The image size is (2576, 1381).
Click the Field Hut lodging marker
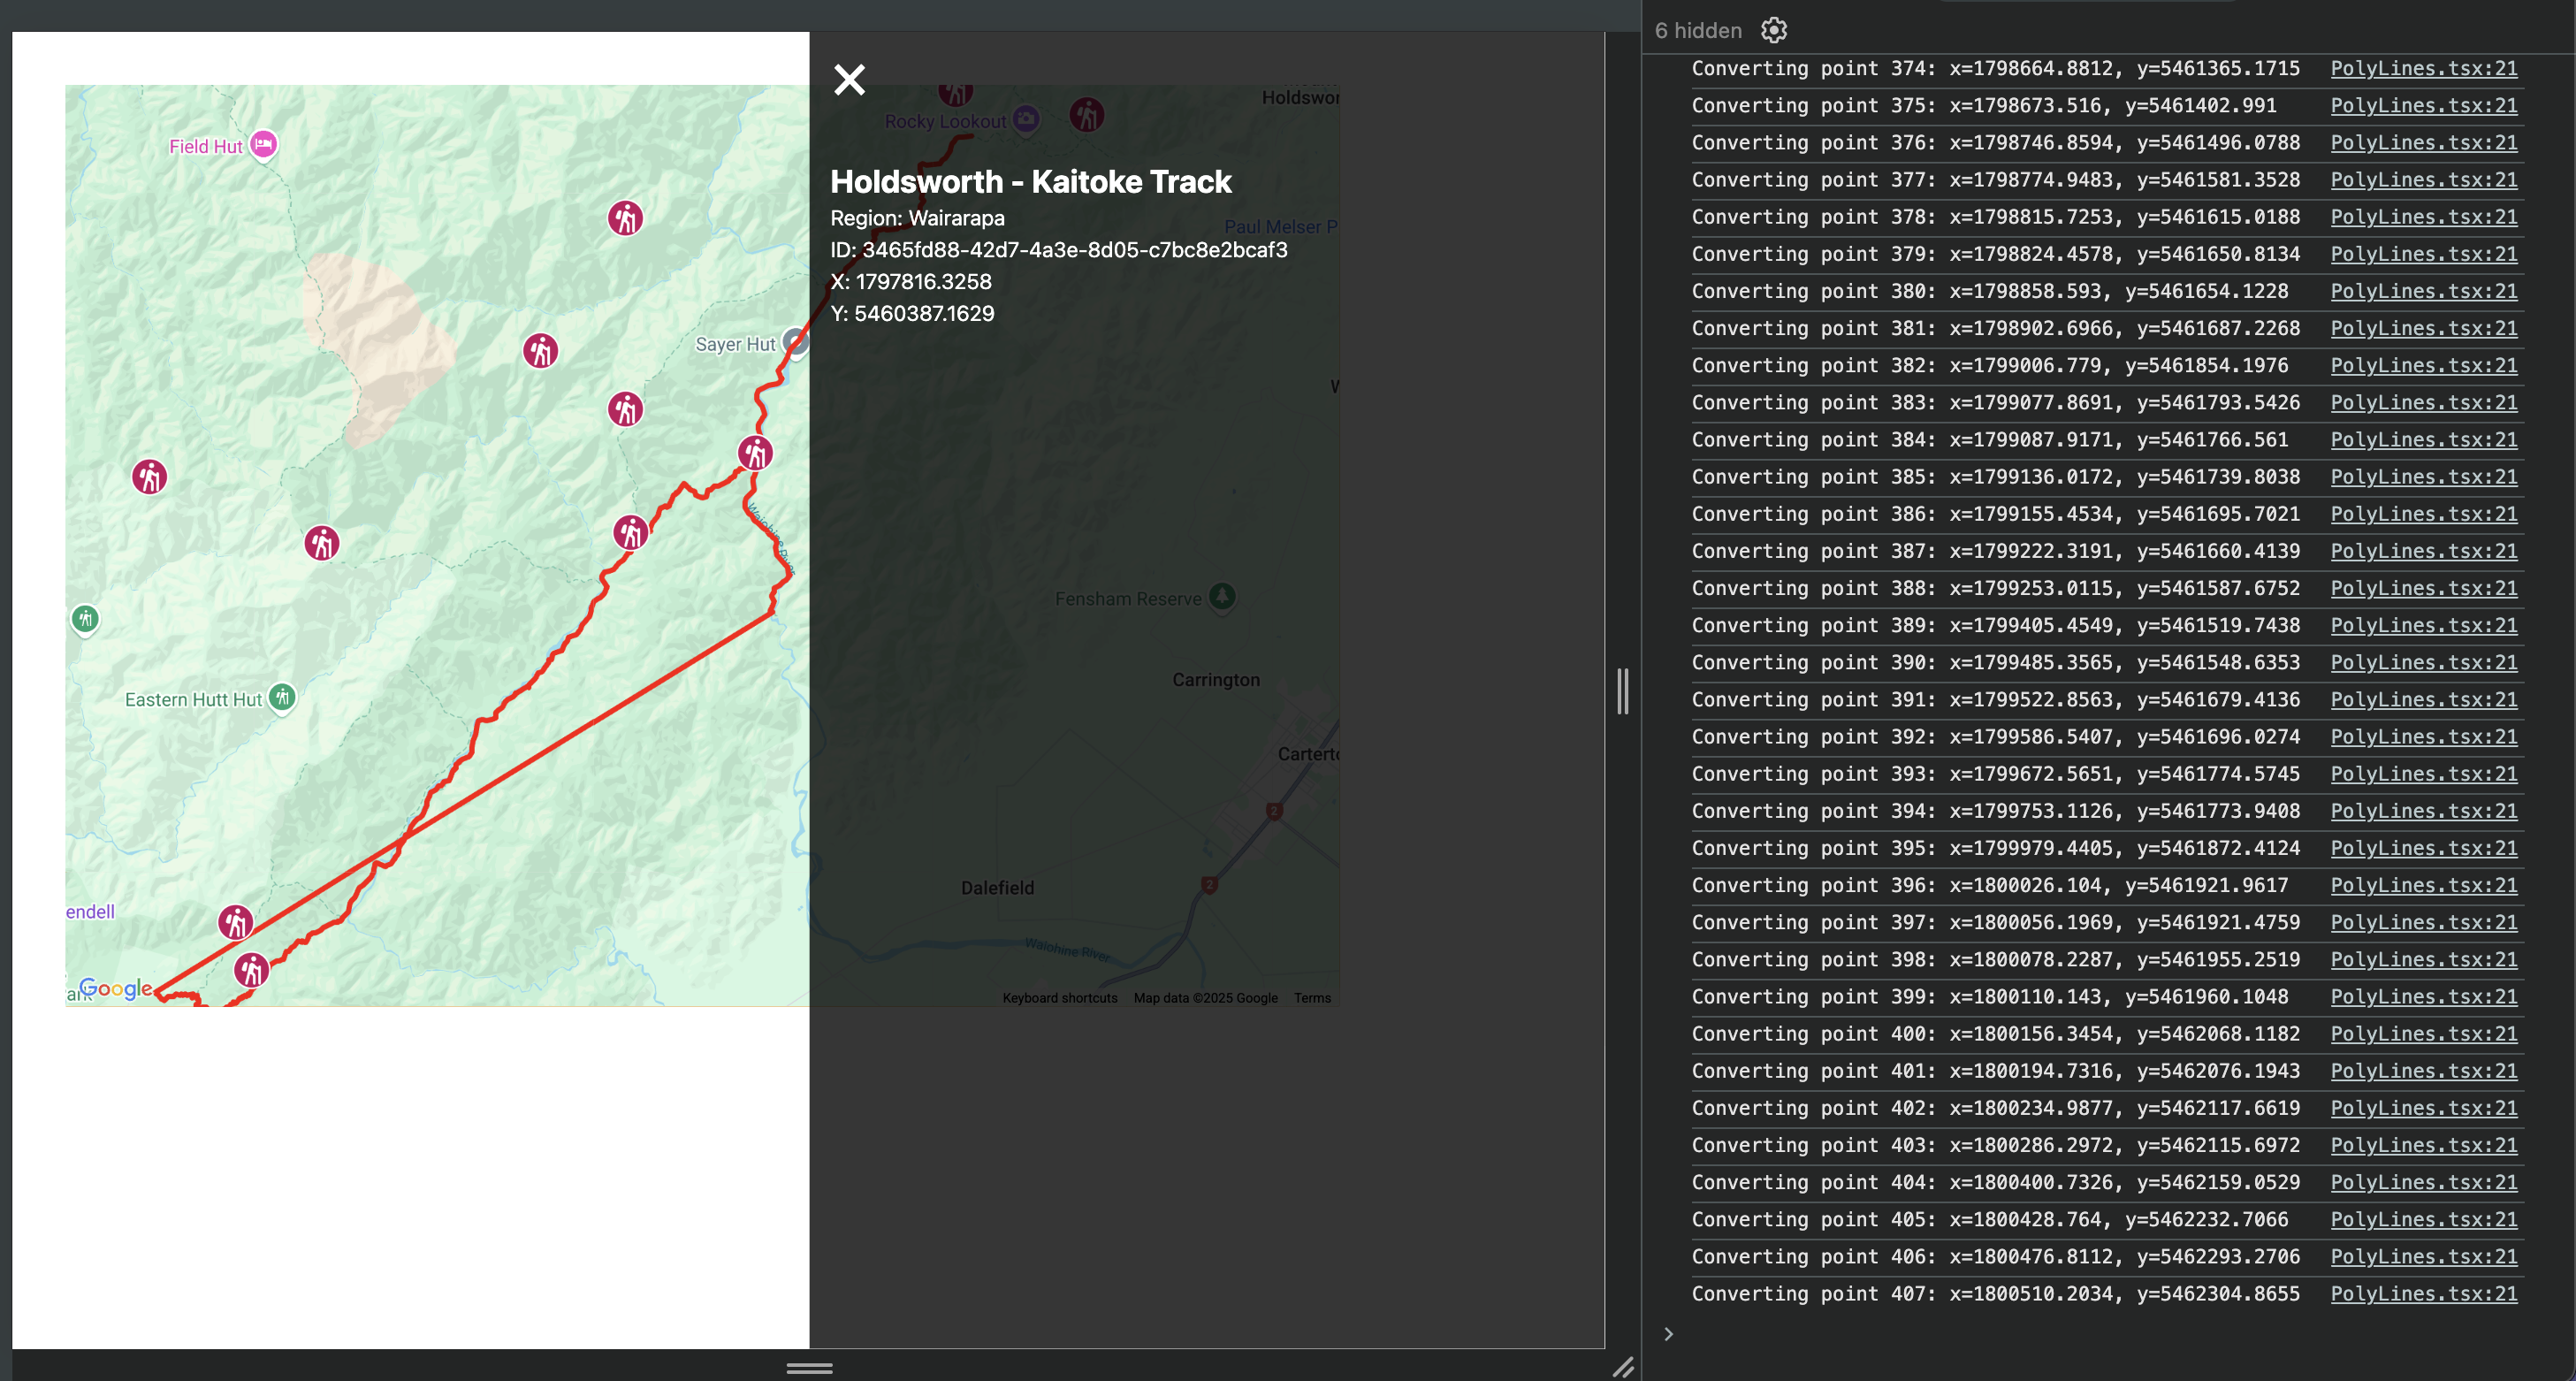[x=263, y=145]
